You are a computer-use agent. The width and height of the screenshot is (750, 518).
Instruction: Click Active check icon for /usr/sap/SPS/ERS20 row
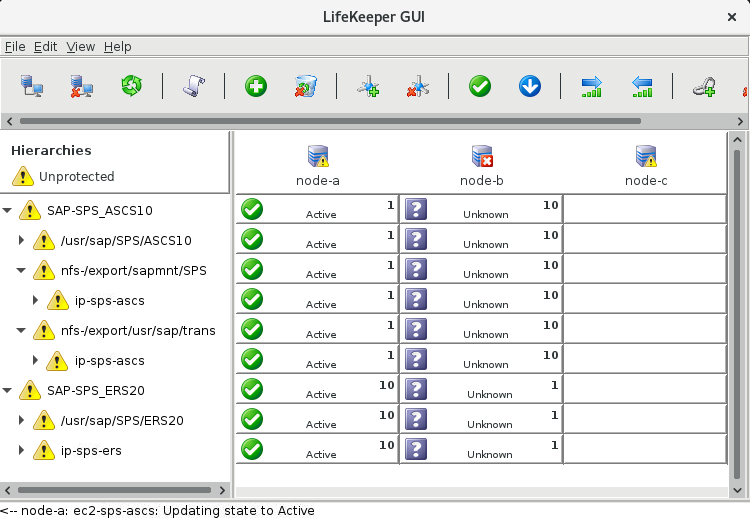coord(252,419)
